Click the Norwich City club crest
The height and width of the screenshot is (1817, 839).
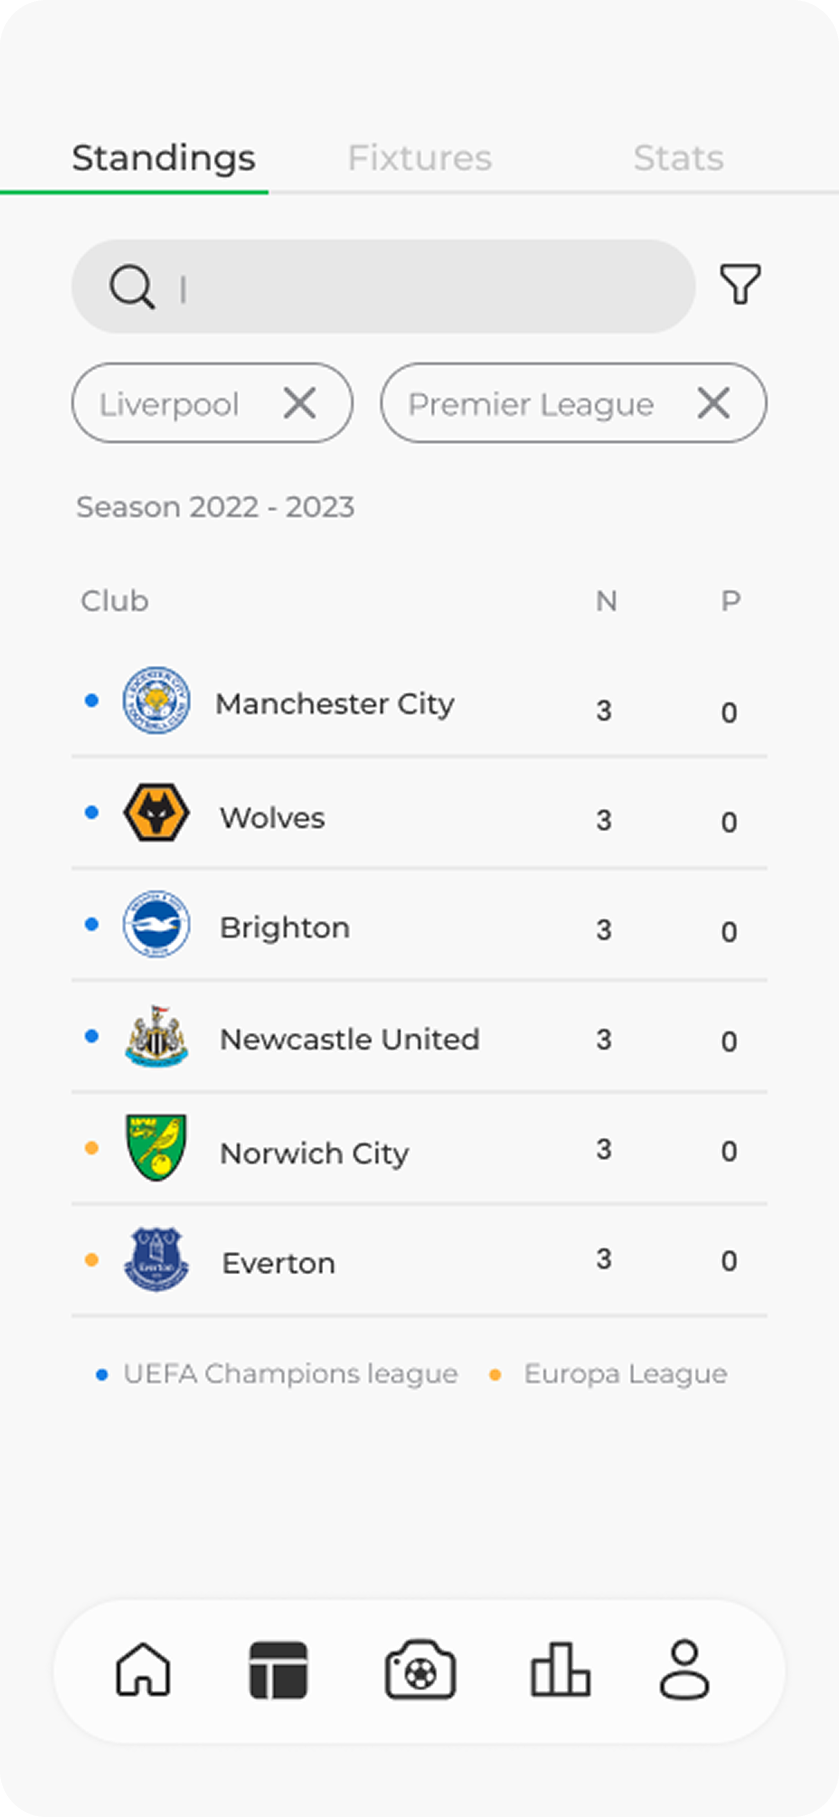pyautogui.click(x=156, y=1148)
